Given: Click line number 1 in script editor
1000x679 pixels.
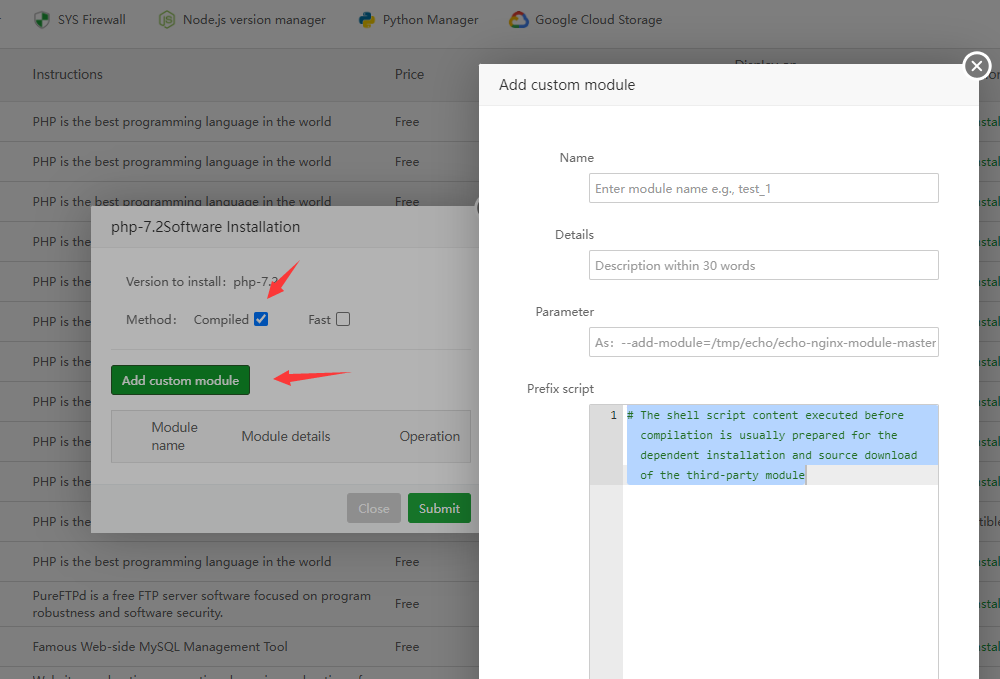Looking at the screenshot, I should pos(612,415).
